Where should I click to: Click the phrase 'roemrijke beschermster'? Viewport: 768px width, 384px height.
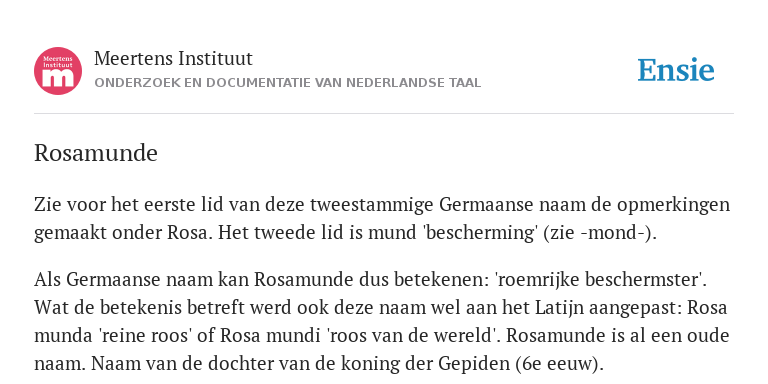(x=600, y=280)
